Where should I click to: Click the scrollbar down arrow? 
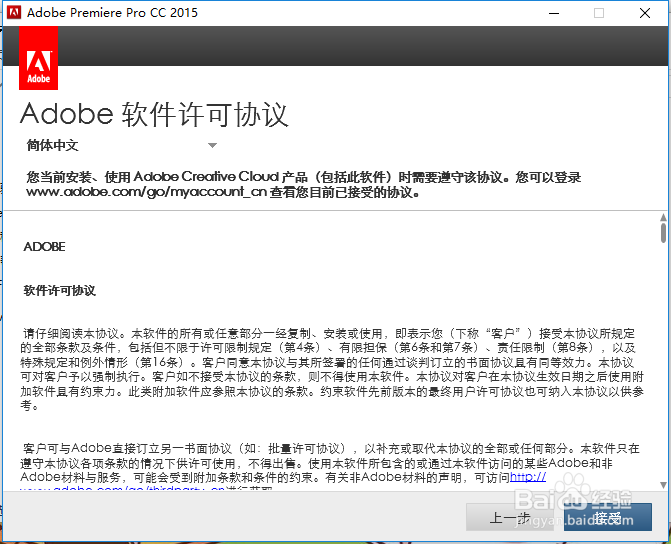[663, 485]
